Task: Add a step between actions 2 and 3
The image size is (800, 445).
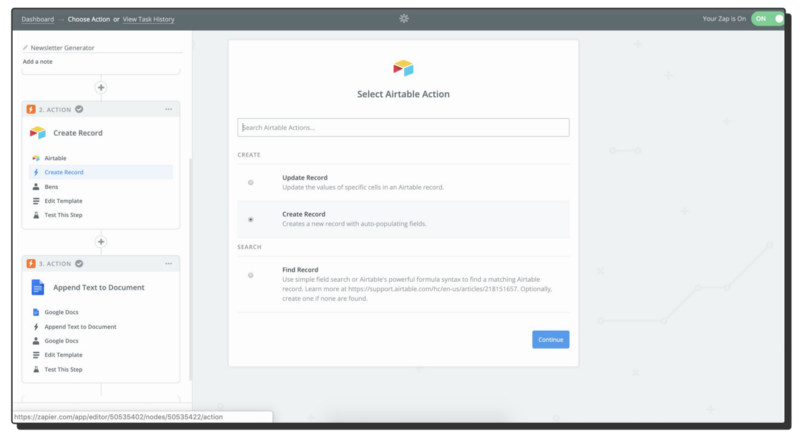Action: tap(101, 242)
